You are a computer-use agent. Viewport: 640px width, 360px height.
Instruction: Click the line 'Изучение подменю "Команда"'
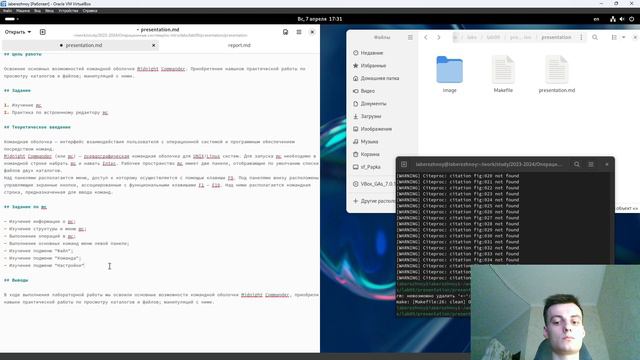click(43, 258)
